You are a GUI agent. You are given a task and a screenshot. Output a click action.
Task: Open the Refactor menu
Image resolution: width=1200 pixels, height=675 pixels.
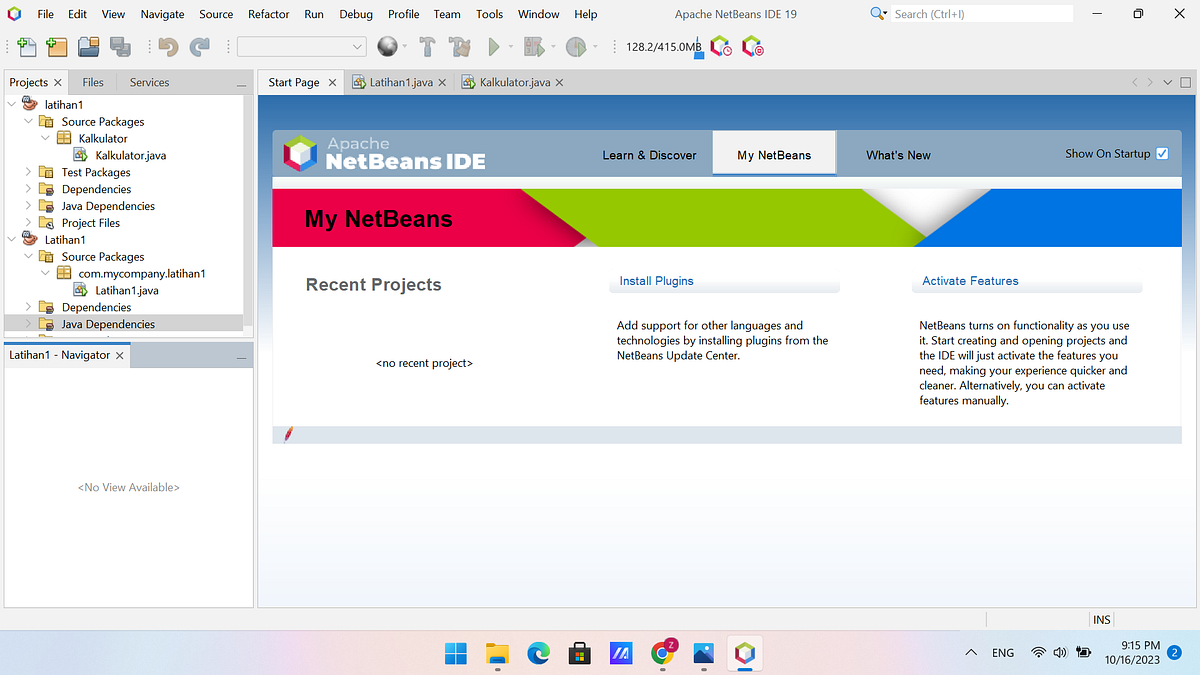point(268,14)
